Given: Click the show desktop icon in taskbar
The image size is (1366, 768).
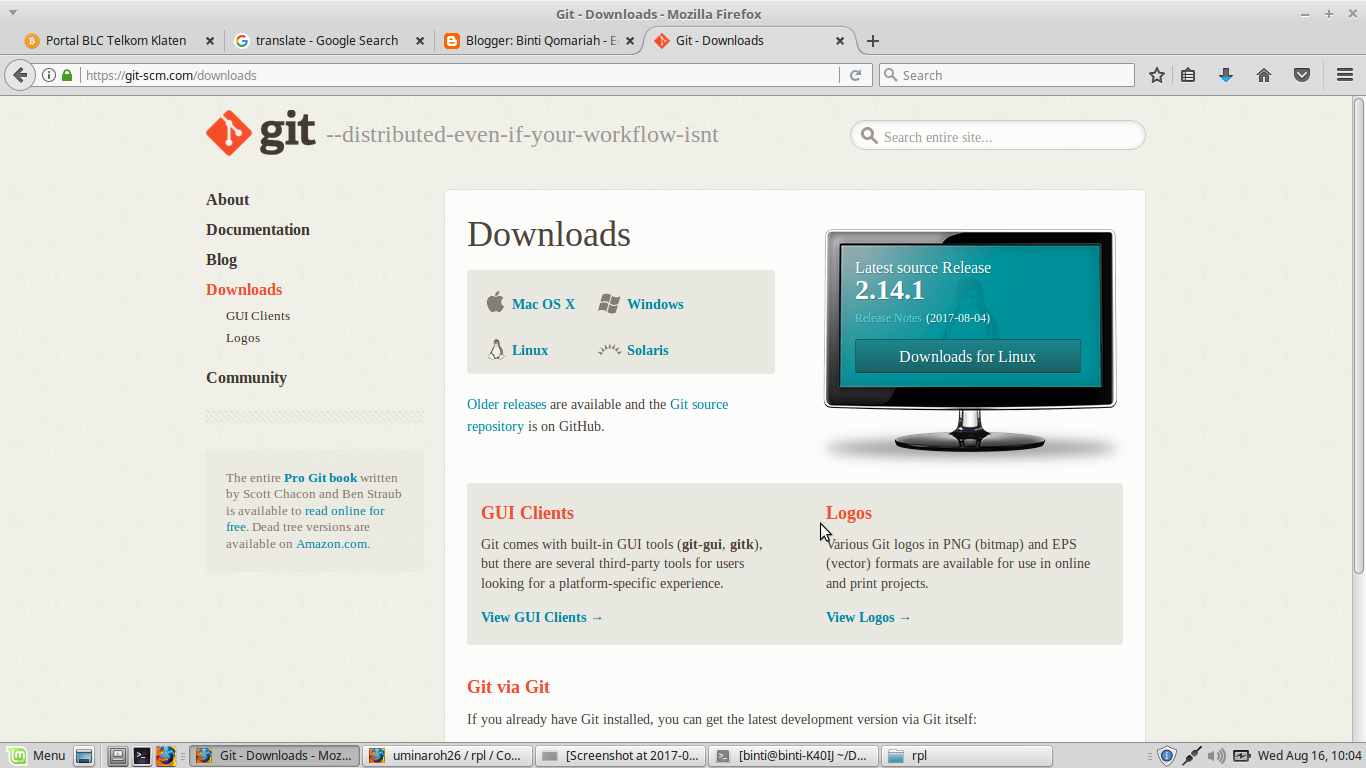Looking at the screenshot, I should coord(84,756).
